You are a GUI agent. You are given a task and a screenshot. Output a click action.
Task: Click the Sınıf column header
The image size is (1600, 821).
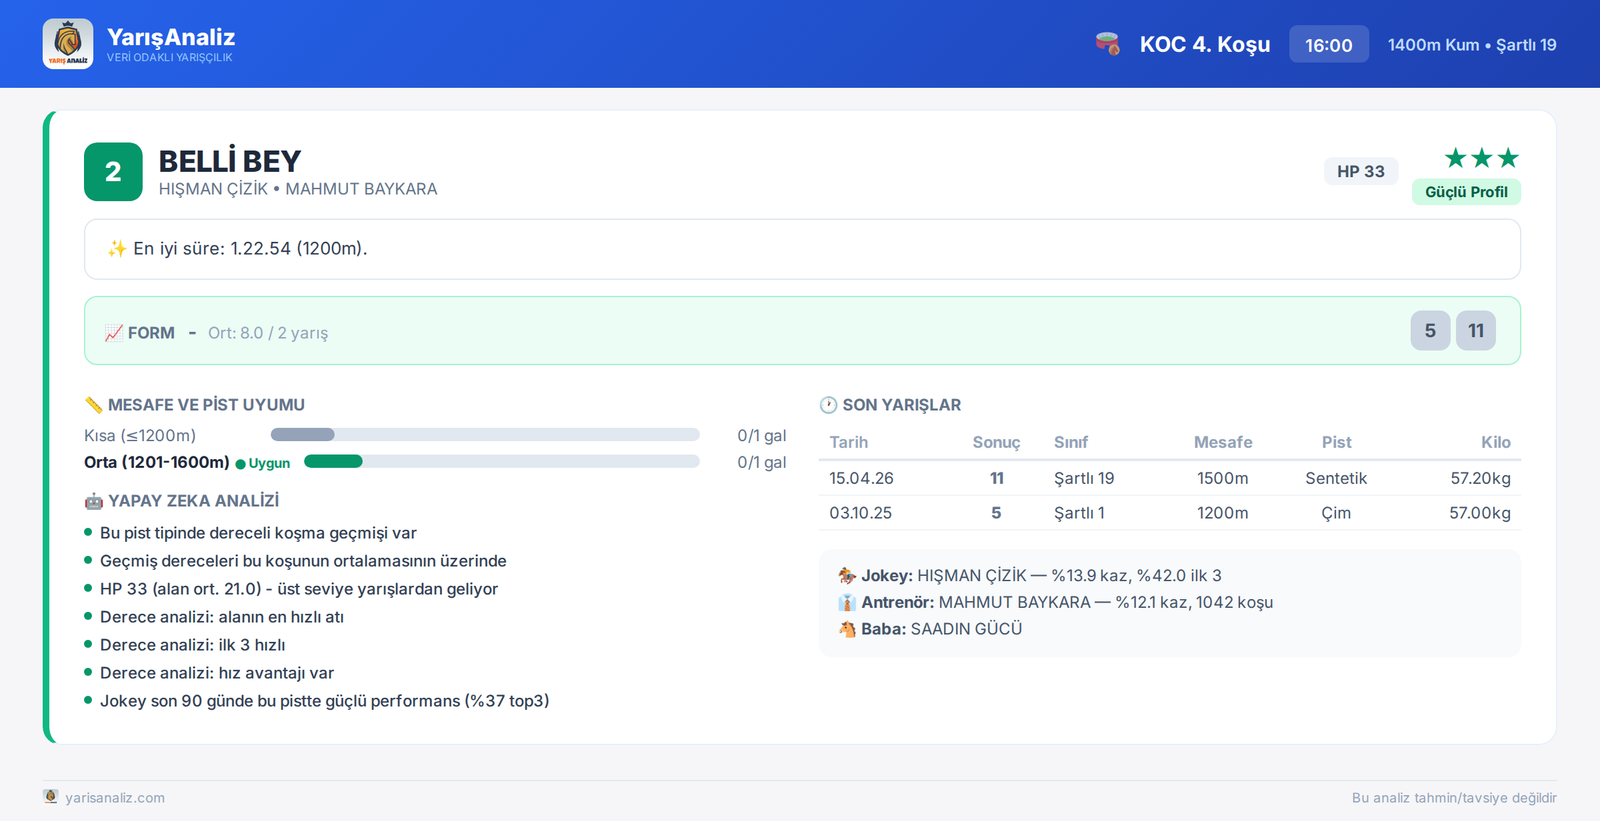point(1070,442)
